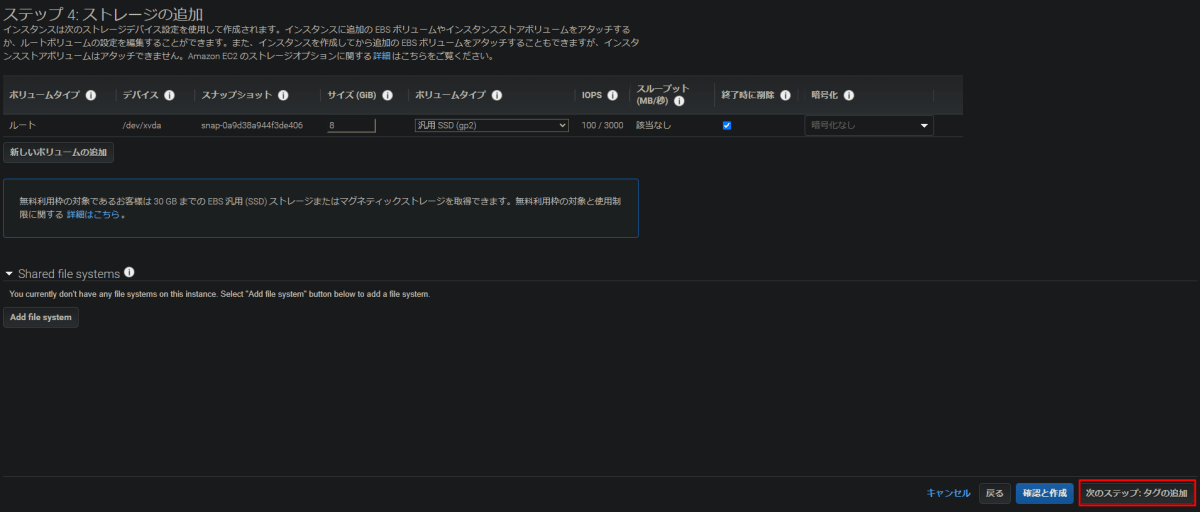Click the 確認と作成 button
This screenshot has height=512, width=1200.
tap(1044, 493)
